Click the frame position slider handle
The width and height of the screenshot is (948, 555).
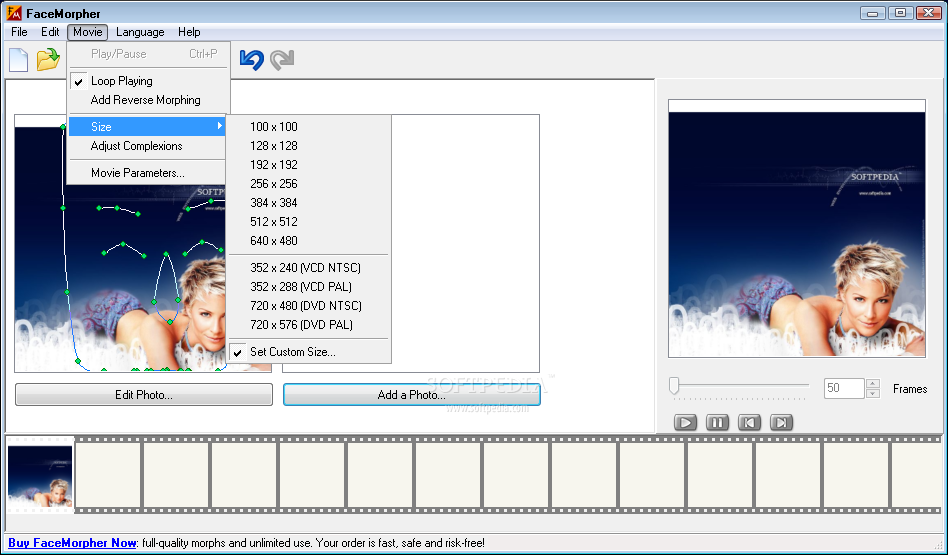pos(674,386)
